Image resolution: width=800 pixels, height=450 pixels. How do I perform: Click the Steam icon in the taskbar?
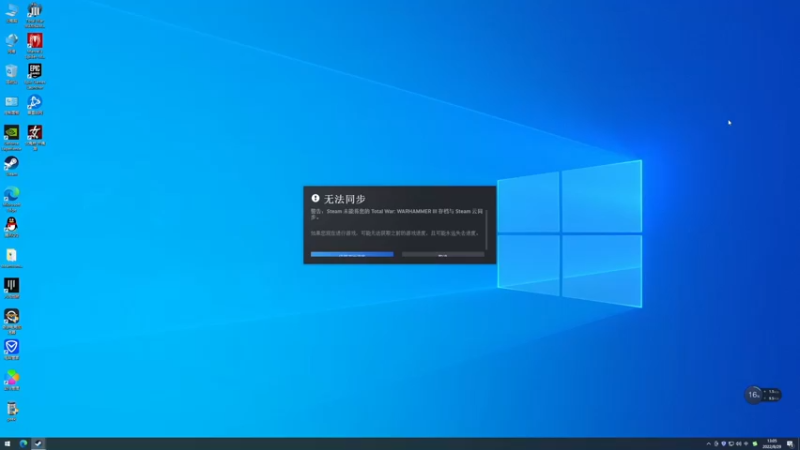tap(38, 443)
